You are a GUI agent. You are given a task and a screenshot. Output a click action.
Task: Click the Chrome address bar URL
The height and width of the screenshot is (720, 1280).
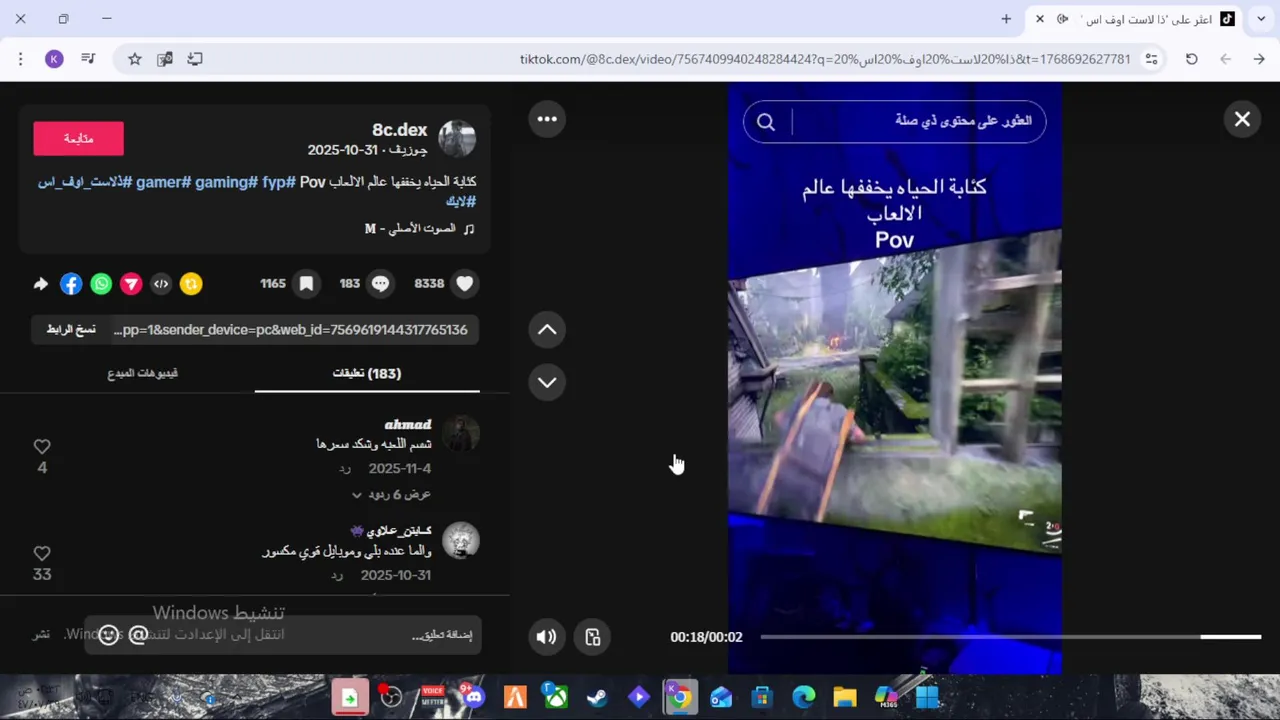[x=825, y=59]
